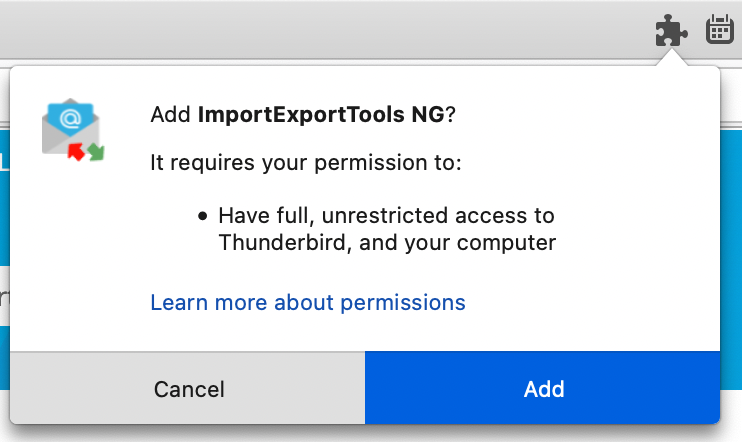Confirm installation with the Add button
The width and height of the screenshot is (742, 442).
tap(542, 388)
